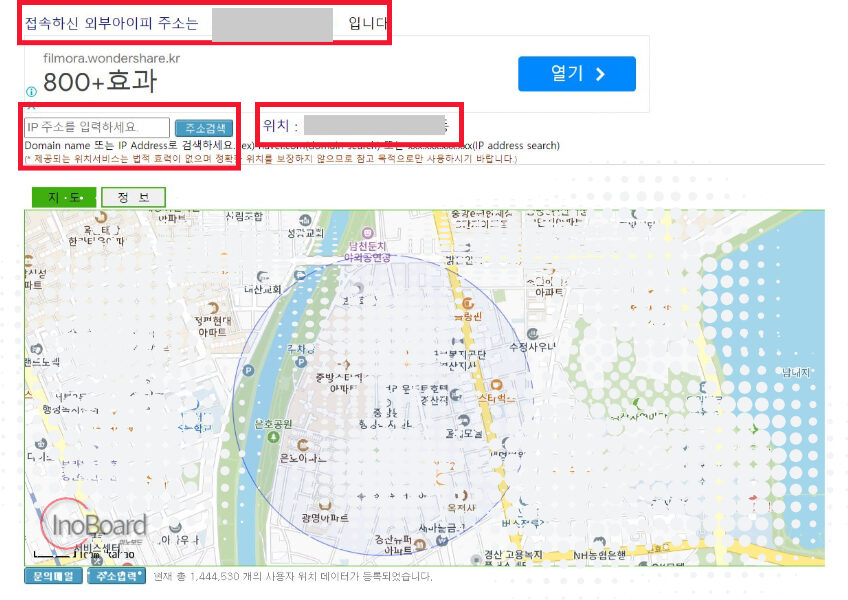Viewport: 848px width, 600px height.
Task: Click parking P icon west of river
Action: coord(248,371)
